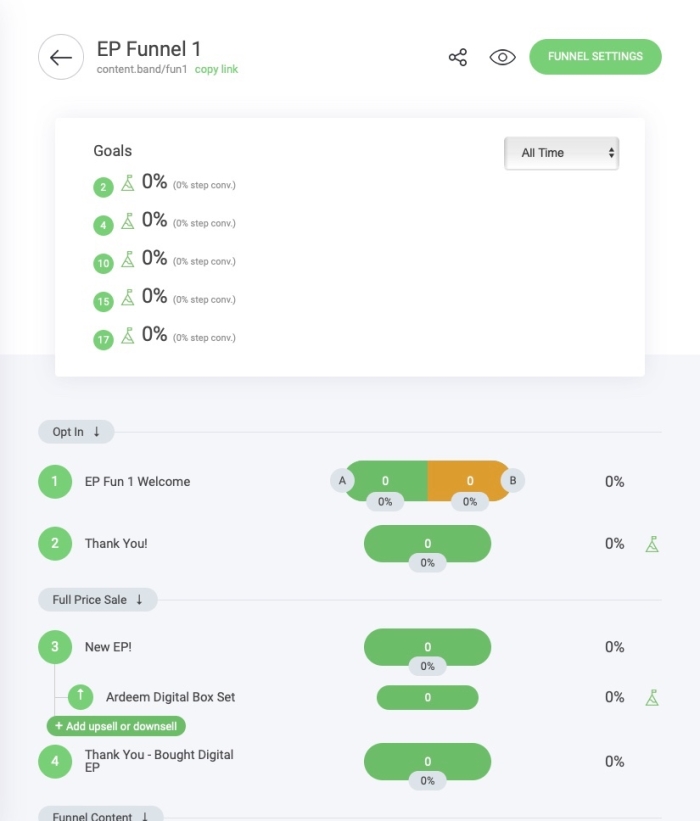Viewport: 700px width, 821px height.
Task: Open the Funnel Settings
Action: tap(595, 57)
